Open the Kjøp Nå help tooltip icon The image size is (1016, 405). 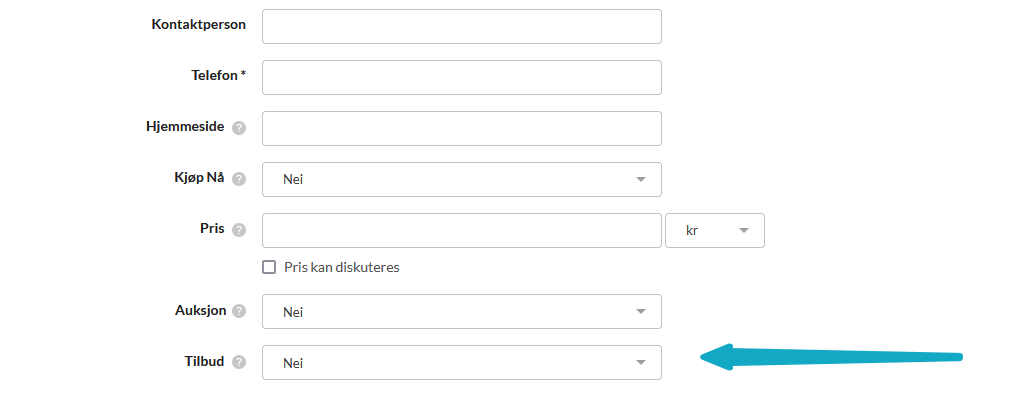[x=239, y=179]
